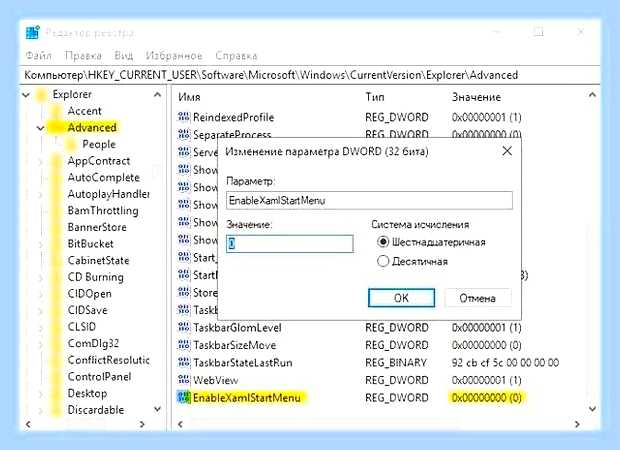Viewport: 620px width, 450px height.
Task: Click the TaskbarSizeMove value icon
Action: coord(184,345)
